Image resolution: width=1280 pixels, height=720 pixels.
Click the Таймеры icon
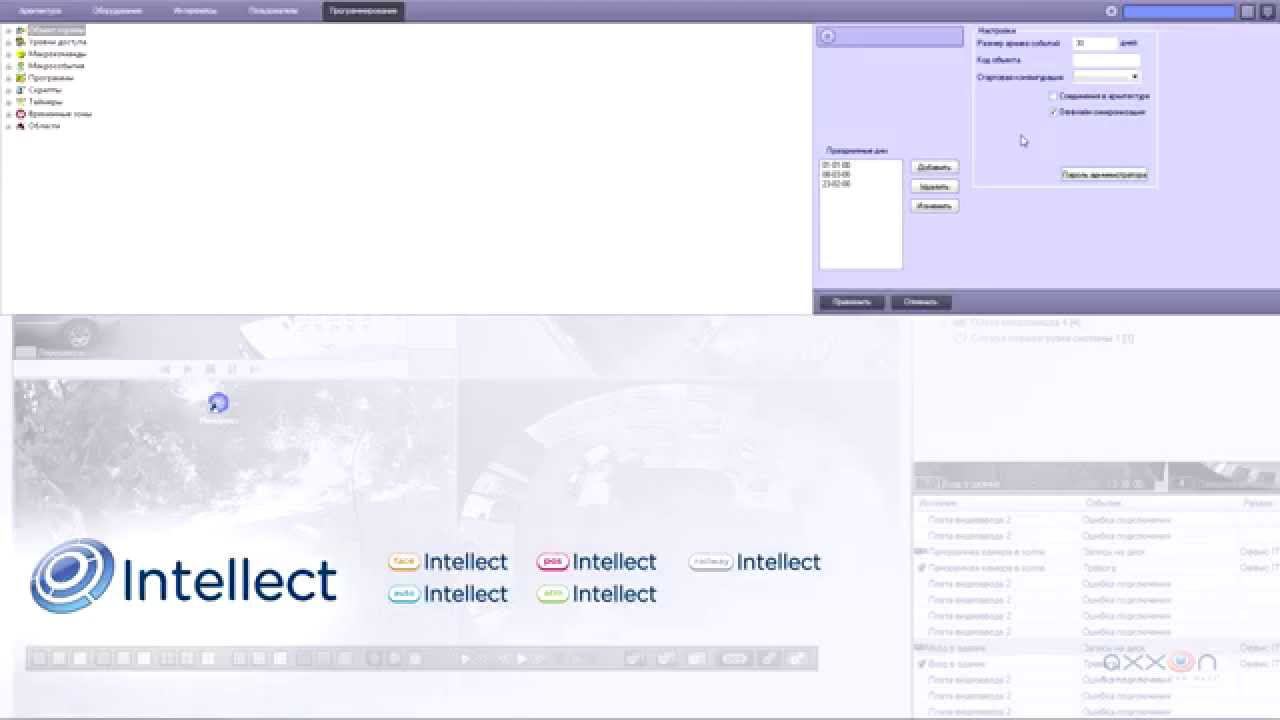pos(20,102)
